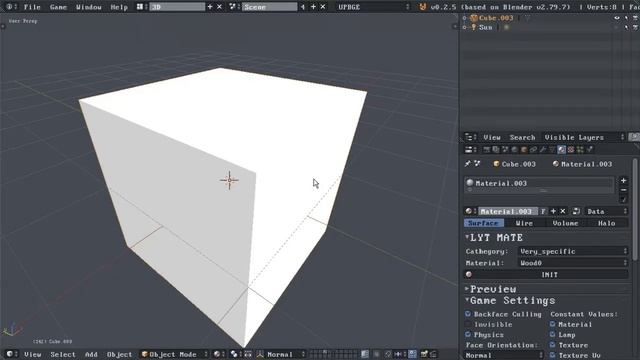Open the Object Mode dropdown
Screen dimensions: 640x360
coord(174,354)
